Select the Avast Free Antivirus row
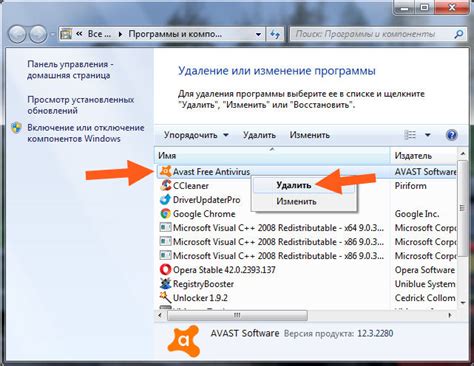Image resolution: width=474 pixels, height=366 pixels. point(306,172)
